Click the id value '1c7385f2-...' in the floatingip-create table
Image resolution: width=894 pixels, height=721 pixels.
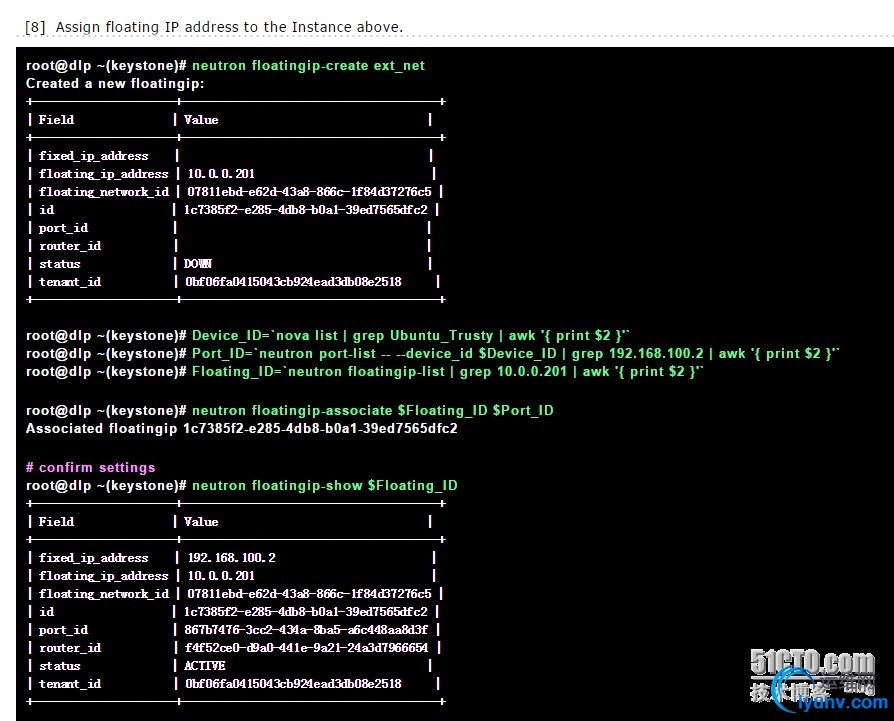point(305,210)
